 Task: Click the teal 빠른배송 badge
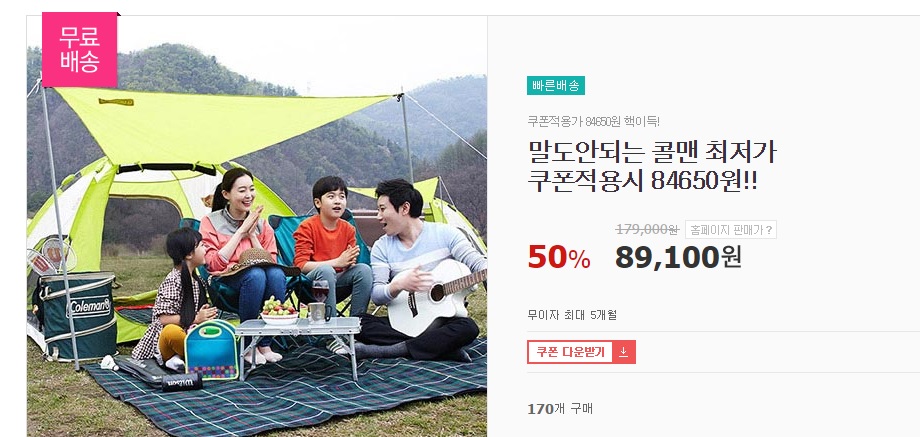556,86
